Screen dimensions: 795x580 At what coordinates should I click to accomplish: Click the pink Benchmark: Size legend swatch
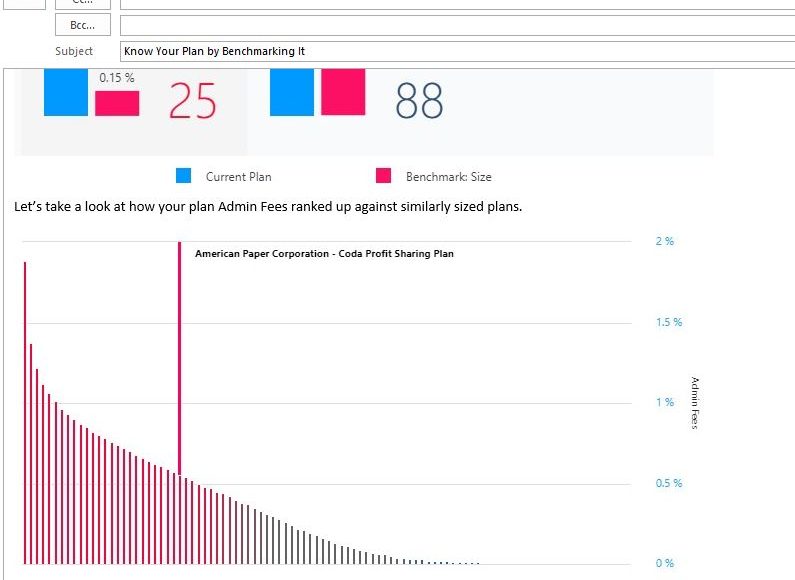tap(383, 176)
